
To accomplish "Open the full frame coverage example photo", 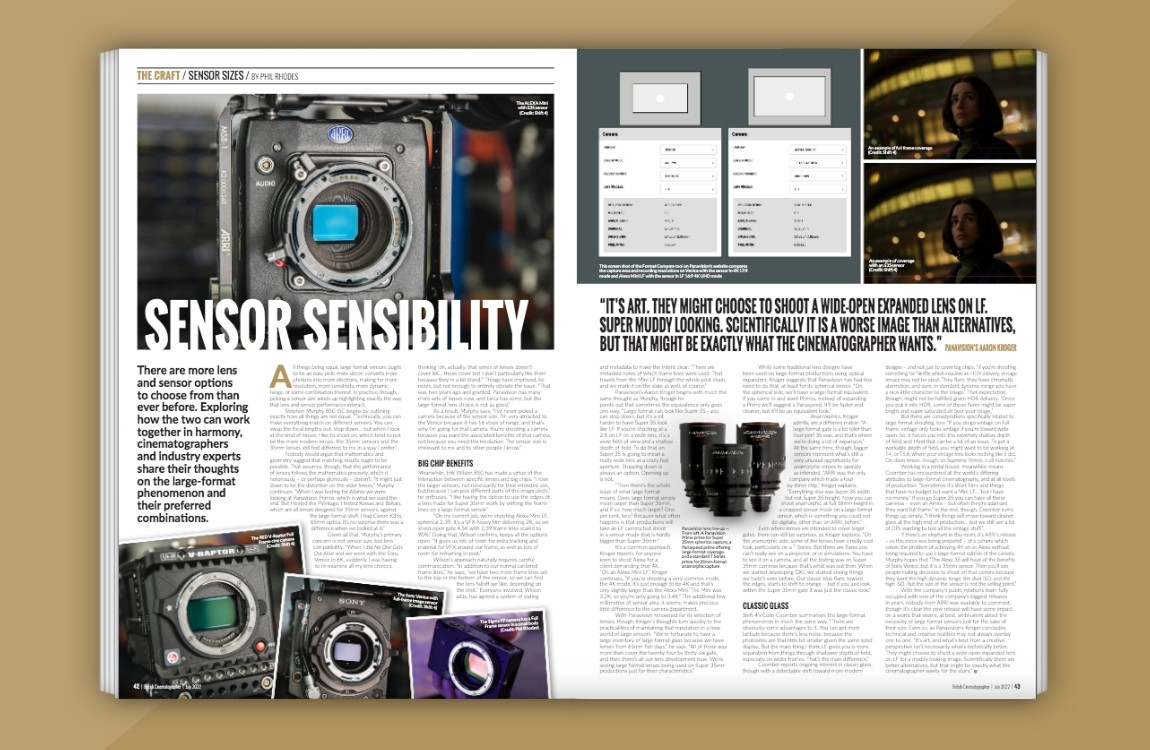I will coord(950,104).
